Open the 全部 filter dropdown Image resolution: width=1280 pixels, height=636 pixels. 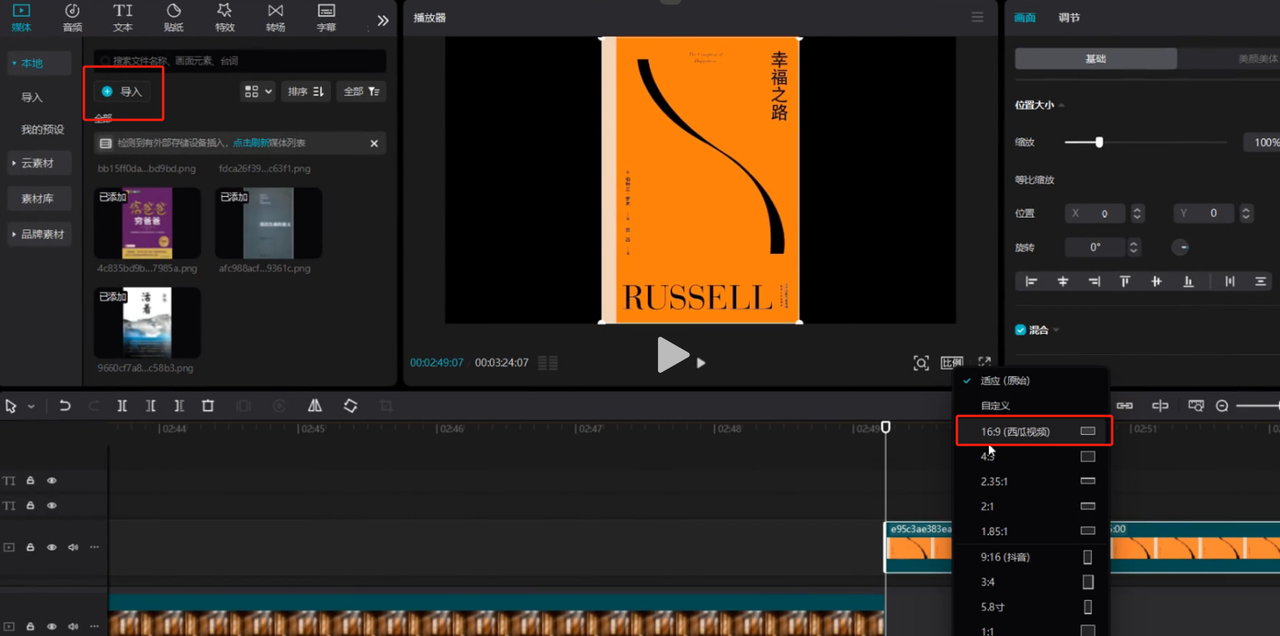click(x=361, y=91)
